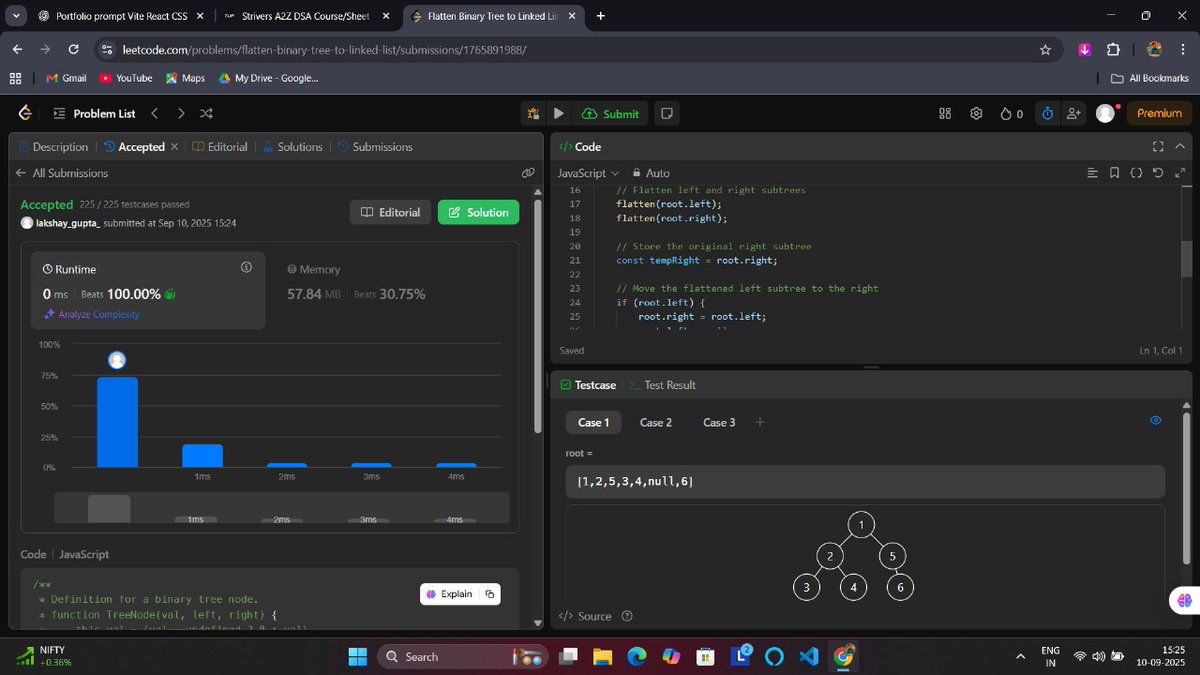Open Windows Start menu
1200x675 pixels.
tap(357, 656)
